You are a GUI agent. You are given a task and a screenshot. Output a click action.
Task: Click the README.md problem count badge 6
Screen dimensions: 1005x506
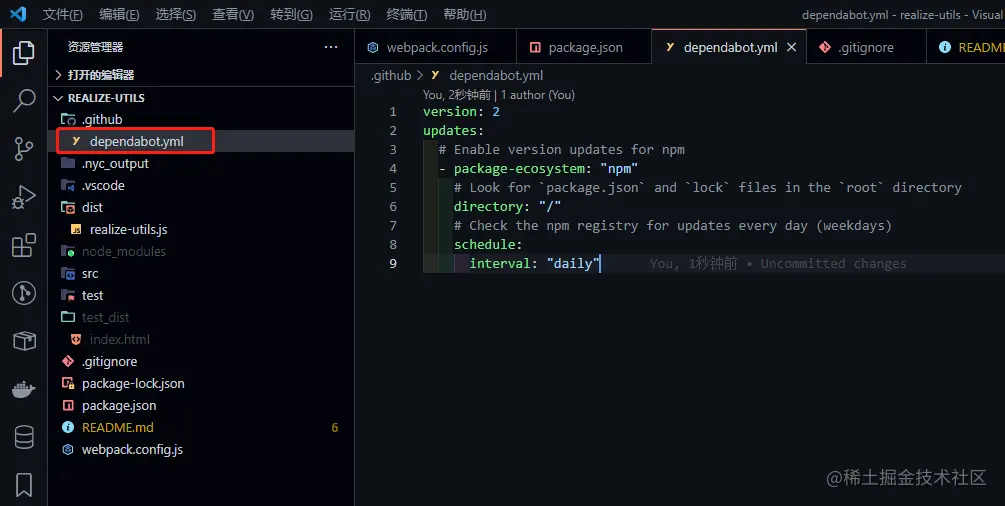(x=335, y=428)
